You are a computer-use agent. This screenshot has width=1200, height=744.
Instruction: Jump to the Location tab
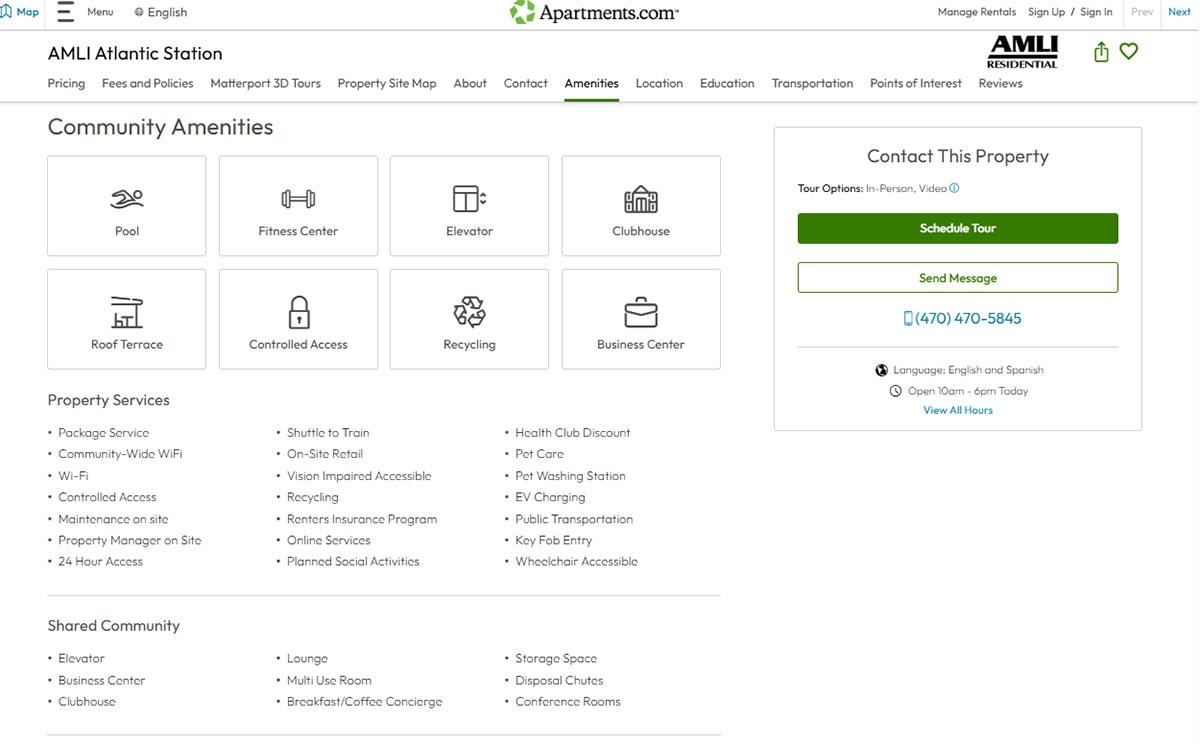click(659, 83)
